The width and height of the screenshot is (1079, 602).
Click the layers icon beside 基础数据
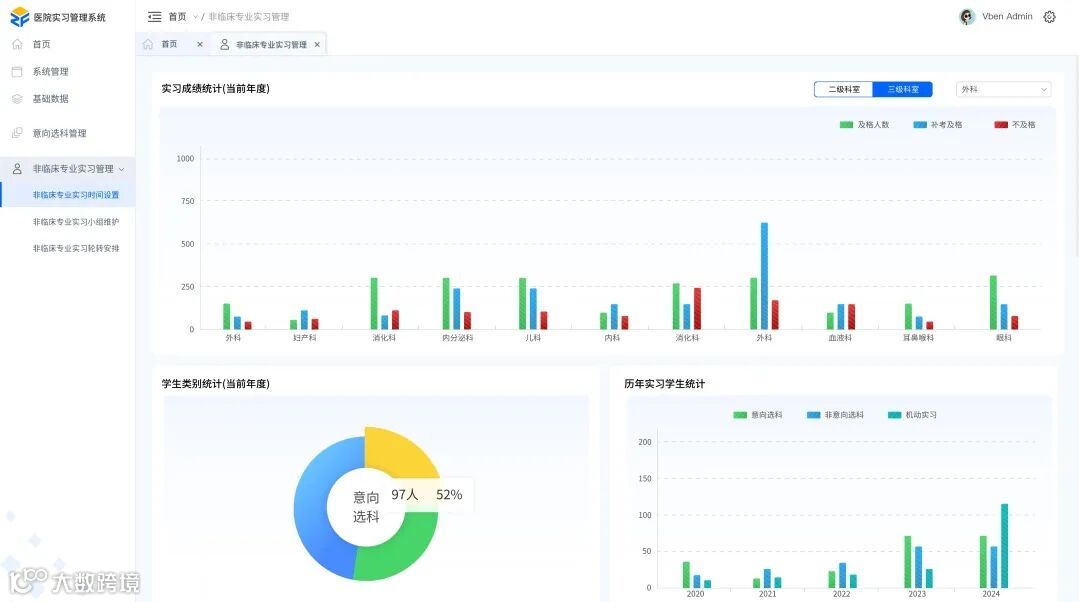pyautogui.click(x=17, y=99)
